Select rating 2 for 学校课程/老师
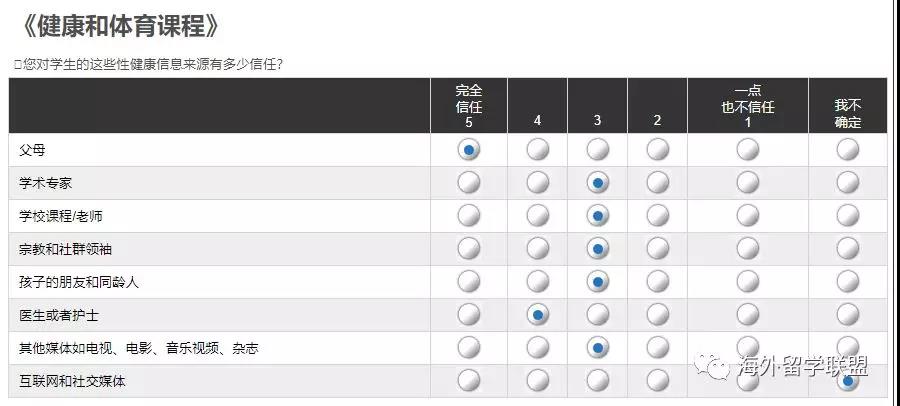The height and width of the screenshot is (406, 900). click(657, 216)
